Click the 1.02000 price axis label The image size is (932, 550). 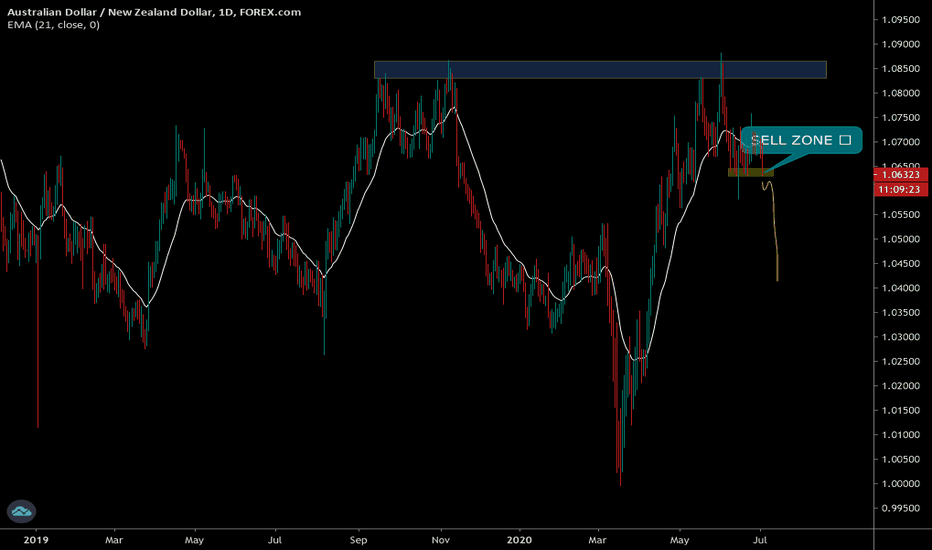pos(900,385)
